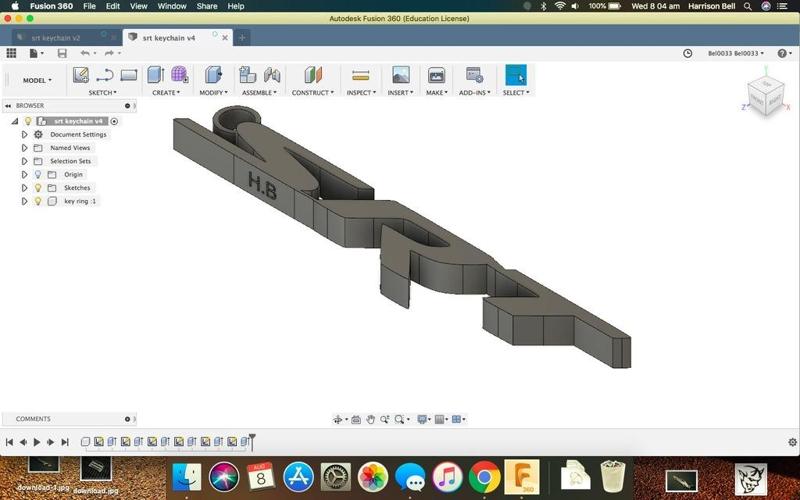The image size is (800, 500).
Task: Click the Offset Plane construct icon
Action: [313, 75]
